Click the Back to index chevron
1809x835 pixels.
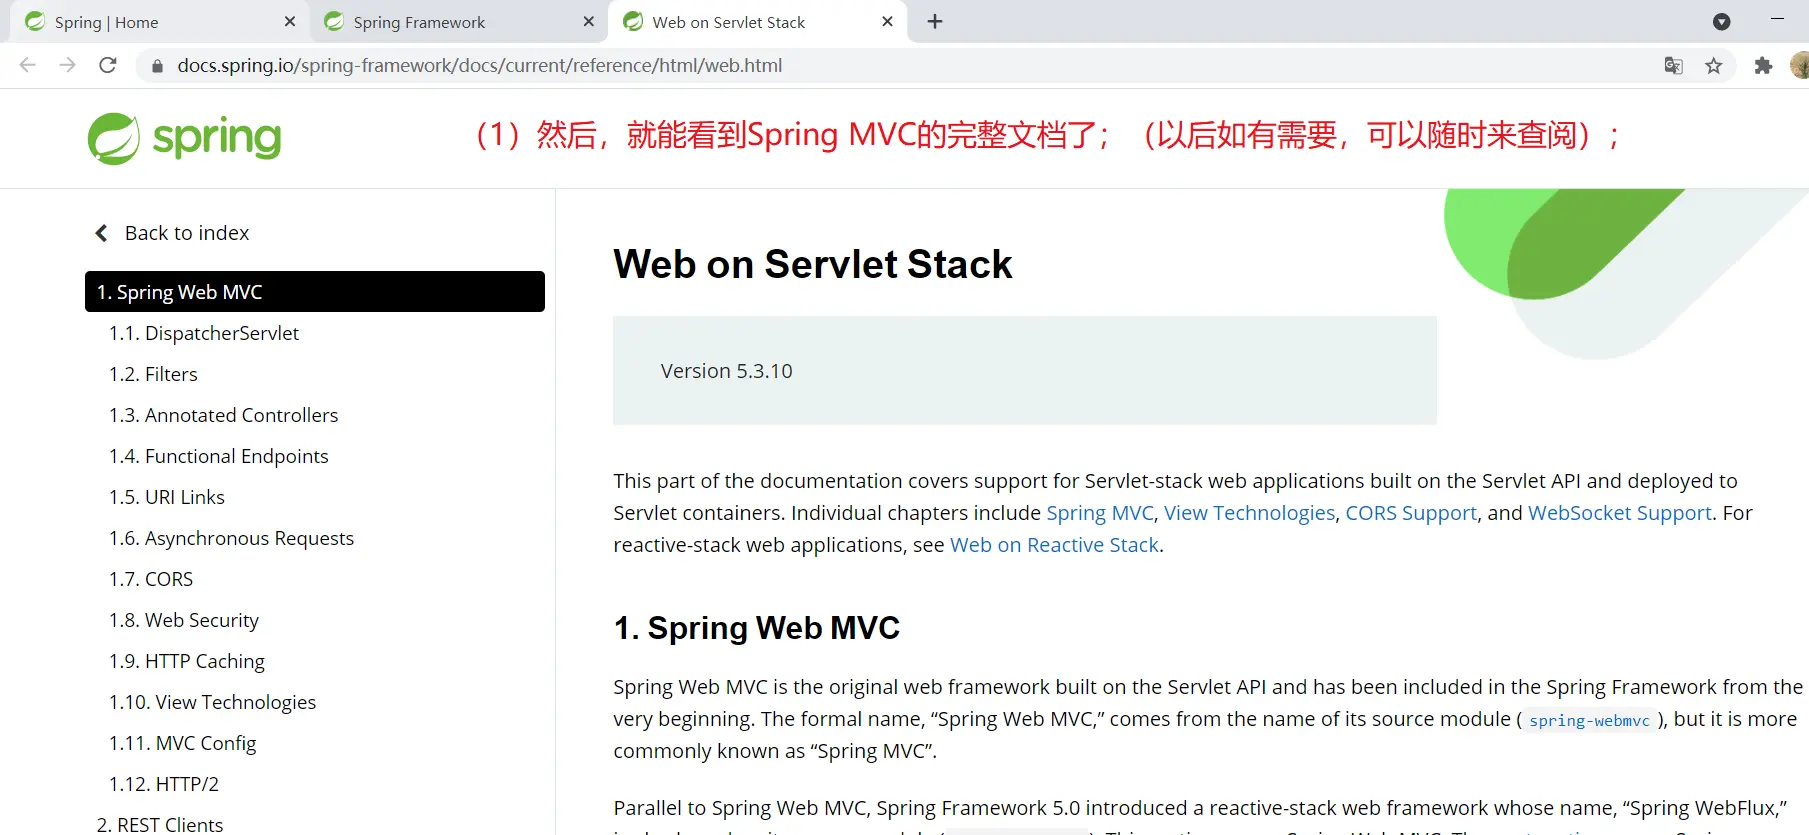click(101, 233)
